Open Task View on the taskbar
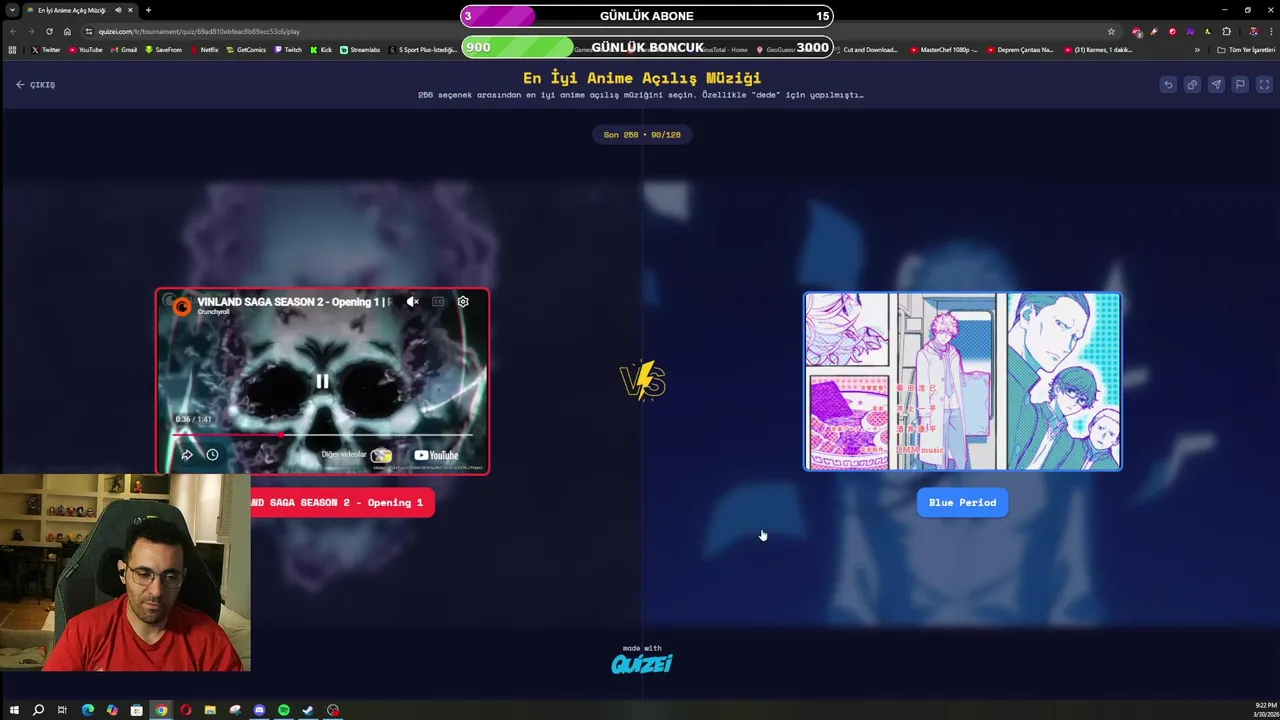 click(62, 710)
